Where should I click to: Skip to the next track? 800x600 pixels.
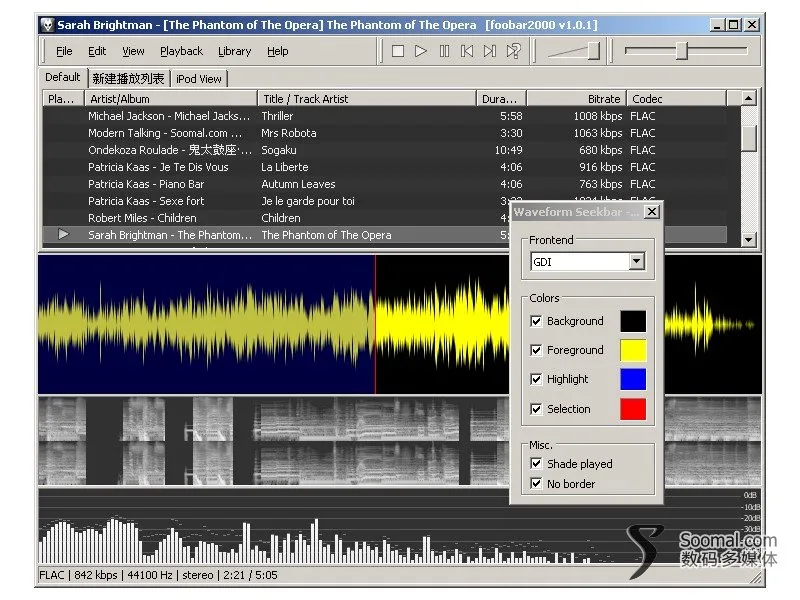pos(490,51)
